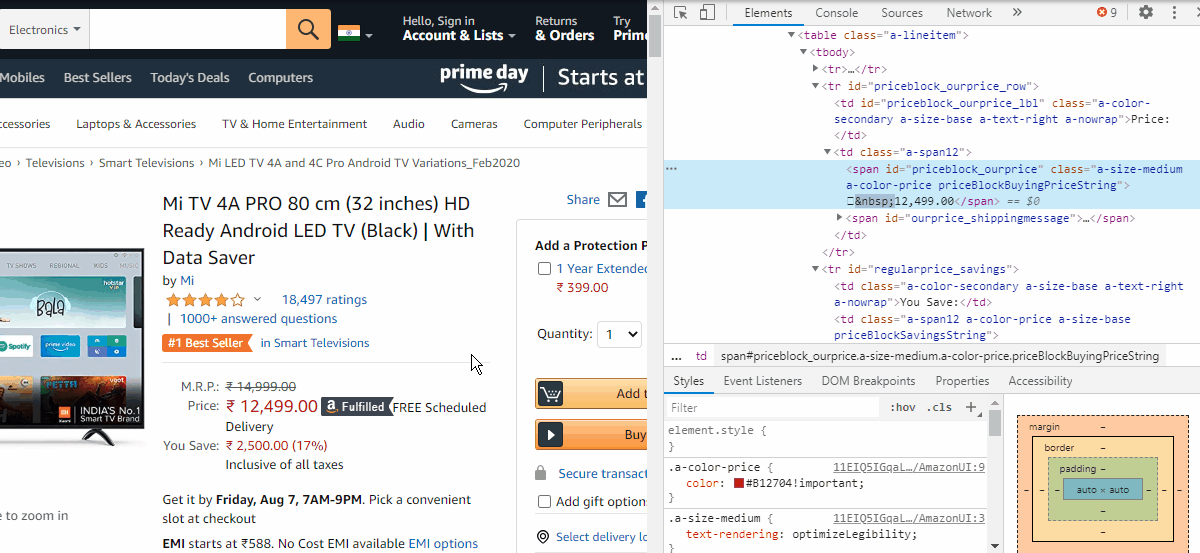Click the breadcrumb ellipsis in the DOM path bar
The image size is (1200, 553).
click(x=677, y=356)
